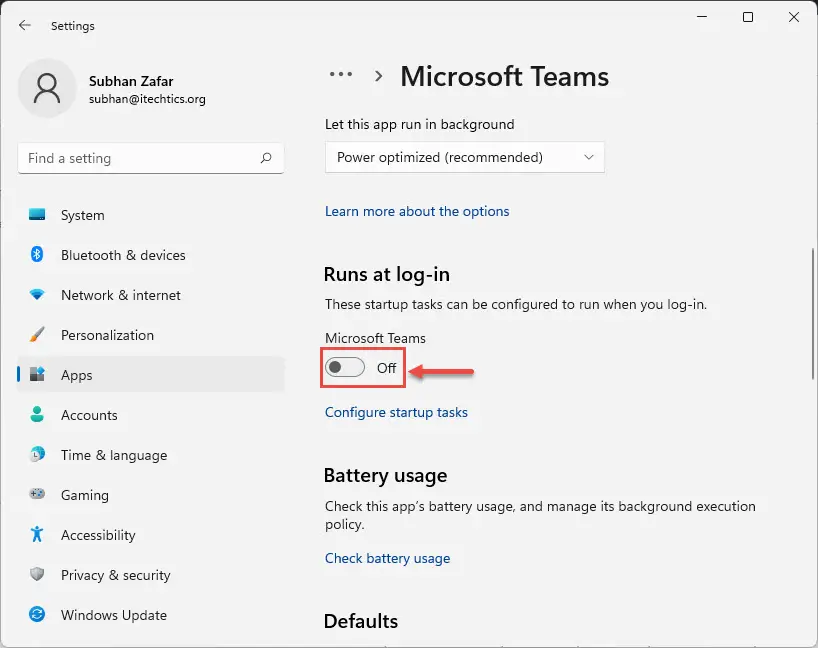Screen dimensions: 818x648
Task: Close the Settings window
Action: tap(793, 17)
